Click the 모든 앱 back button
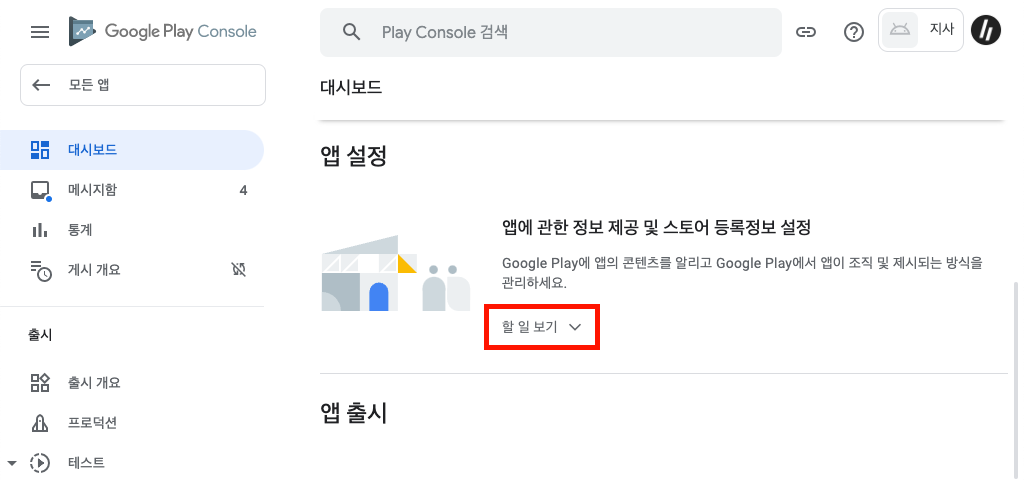Screen dimensions: 1024x480 coord(143,85)
